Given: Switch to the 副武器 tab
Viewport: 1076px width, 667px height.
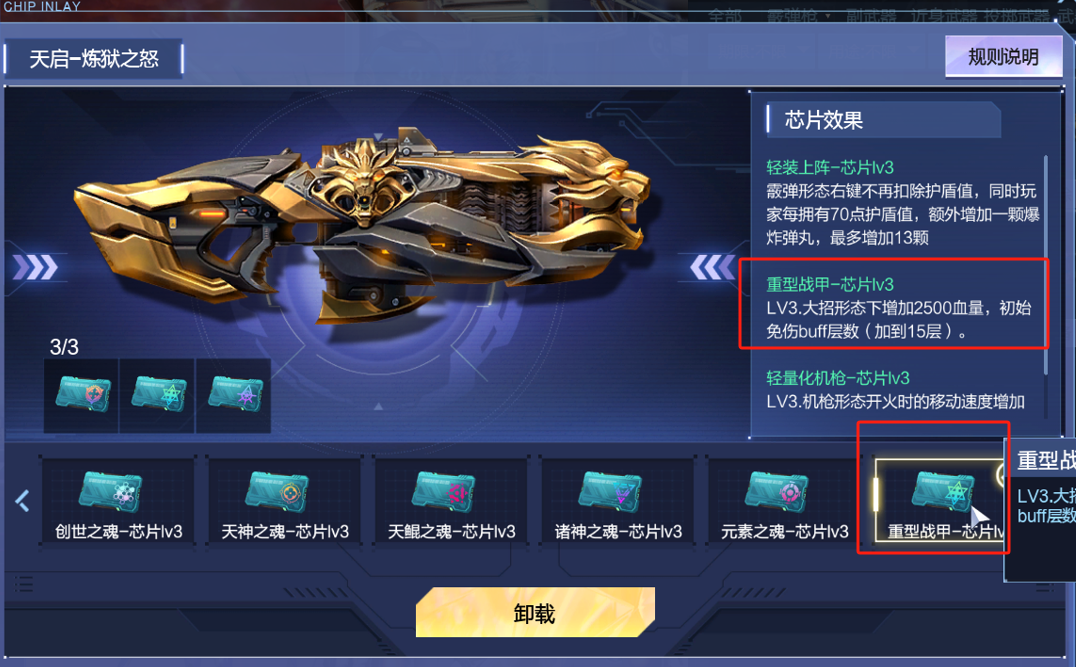Looking at the screenshot, I should pyautogui.click(x=871, y=16).
